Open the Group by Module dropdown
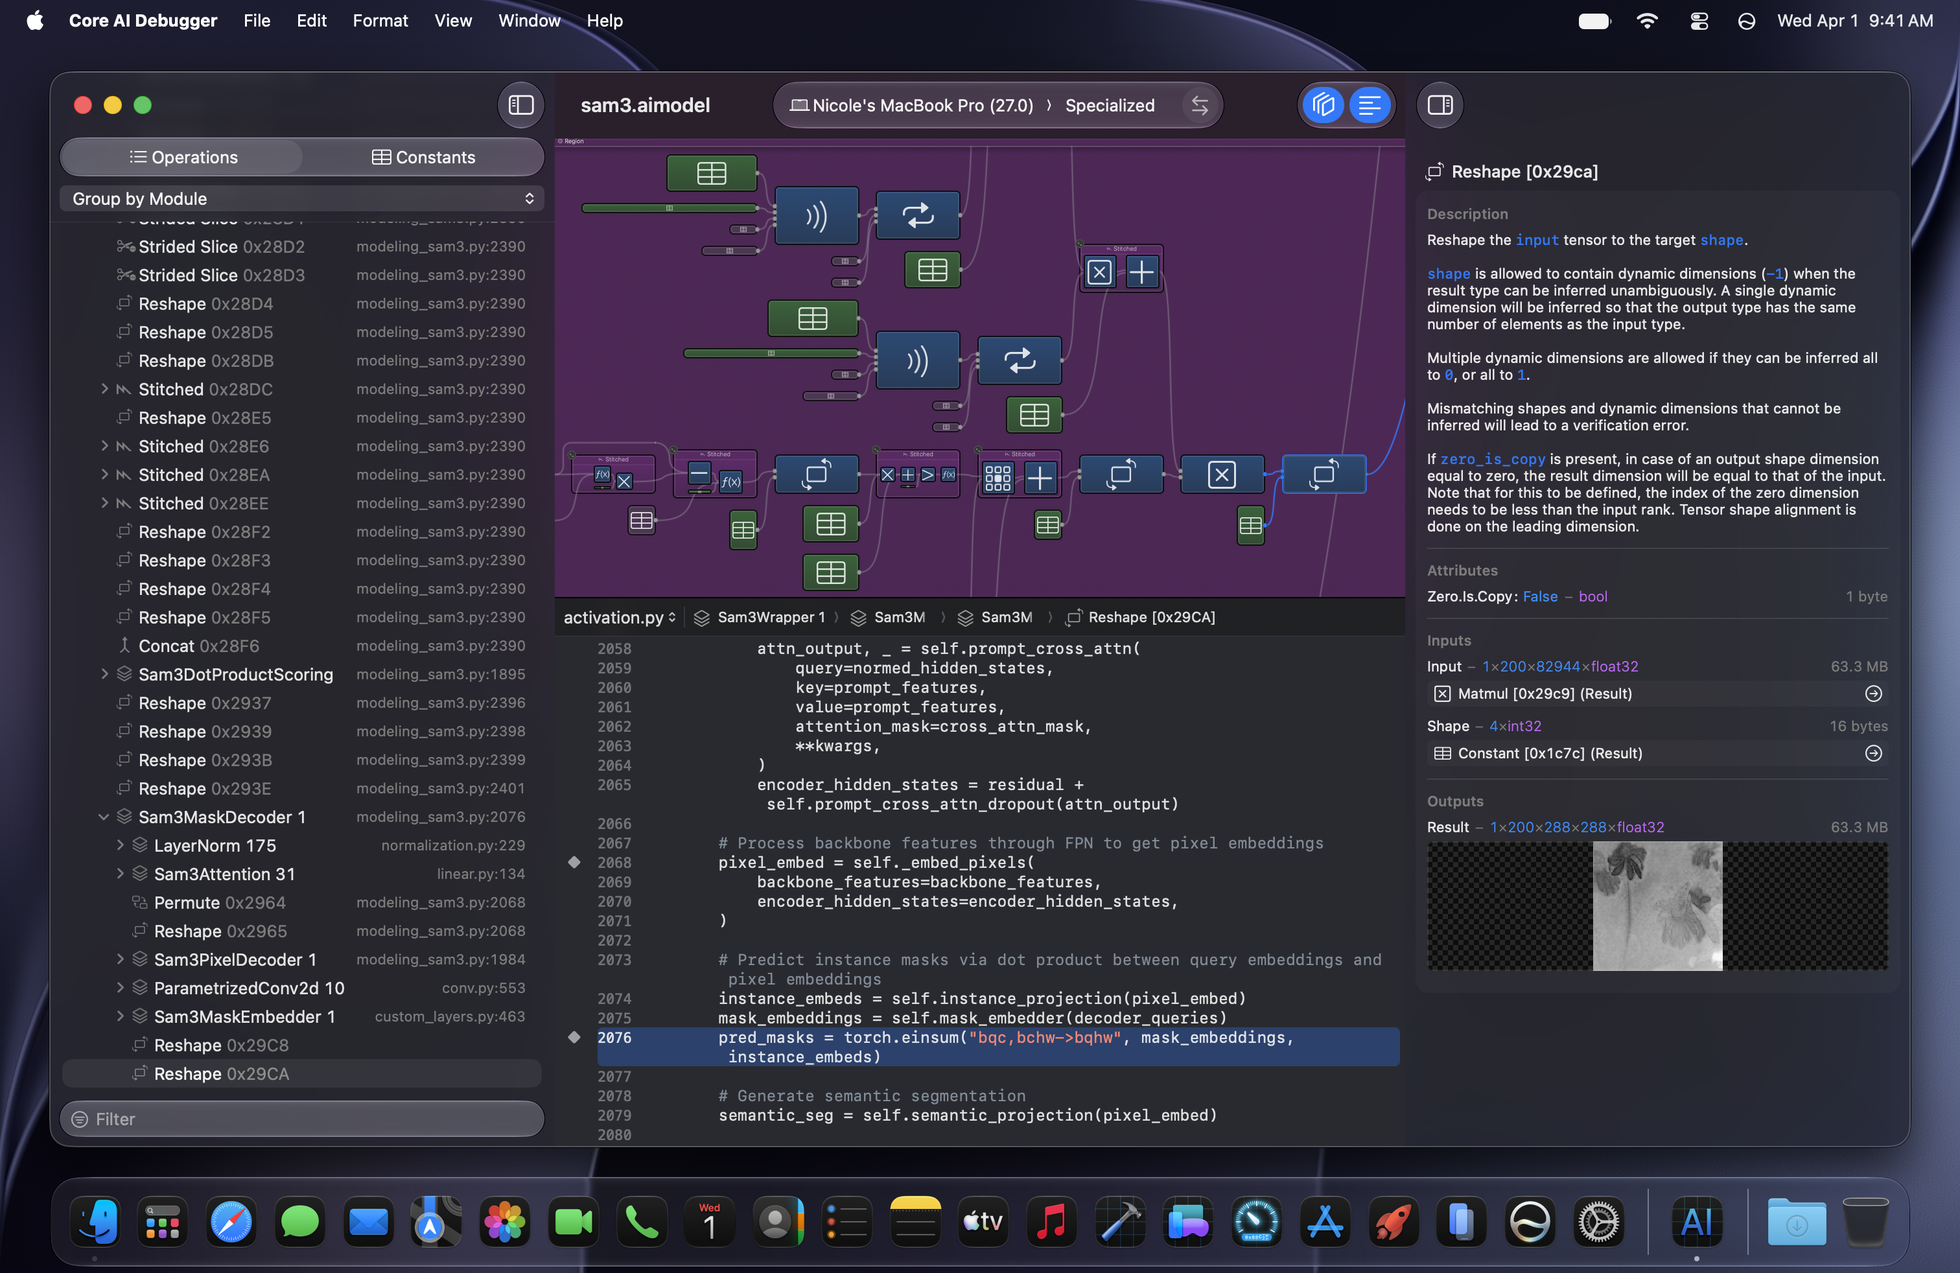This screenshot has width=1960, height=1273. pyautogui.click(x=302, y=198)
